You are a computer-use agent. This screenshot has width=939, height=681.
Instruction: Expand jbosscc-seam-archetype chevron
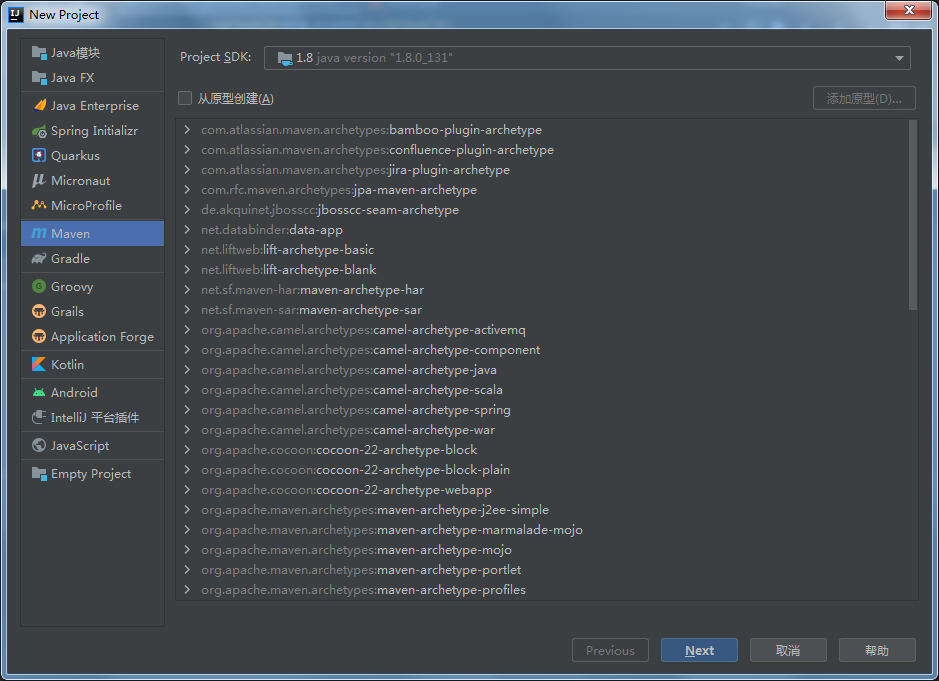187,210
